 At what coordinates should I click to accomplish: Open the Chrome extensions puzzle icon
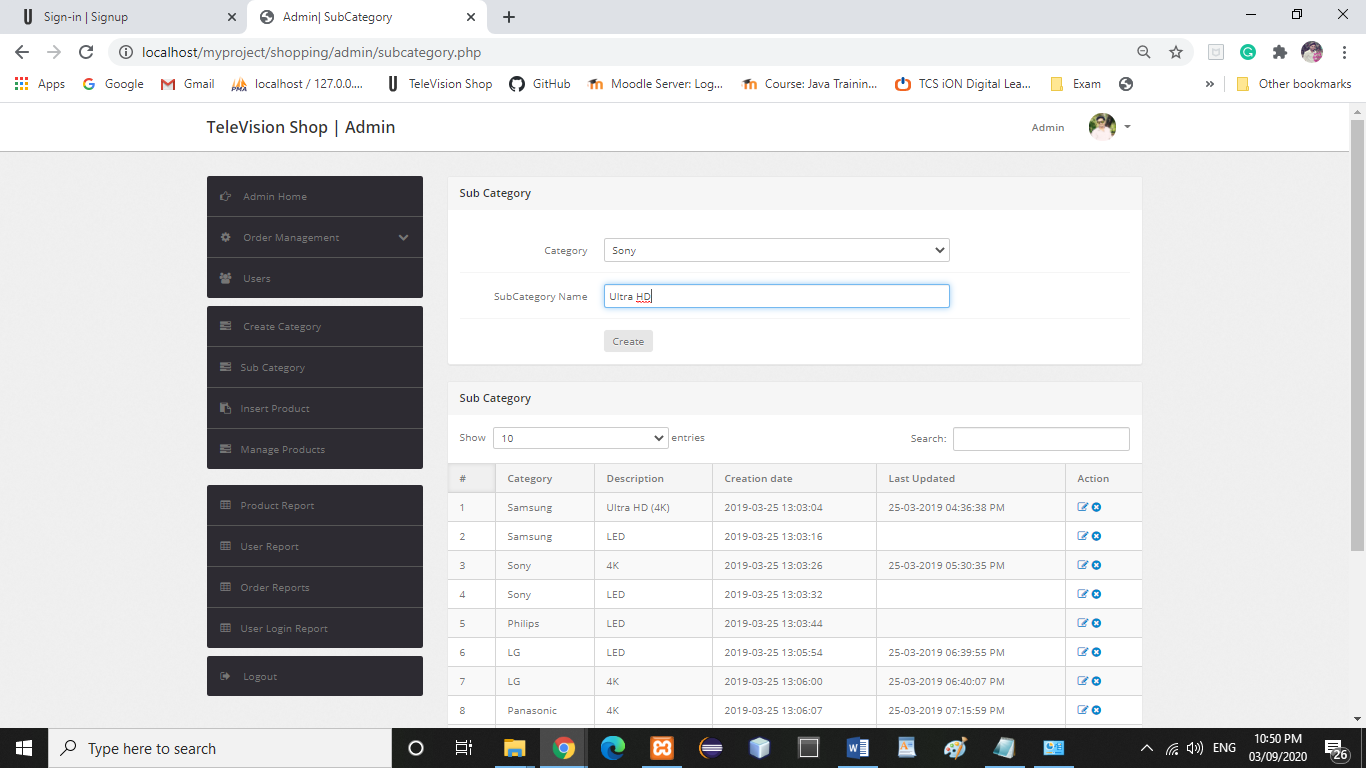pos(1279,52)
